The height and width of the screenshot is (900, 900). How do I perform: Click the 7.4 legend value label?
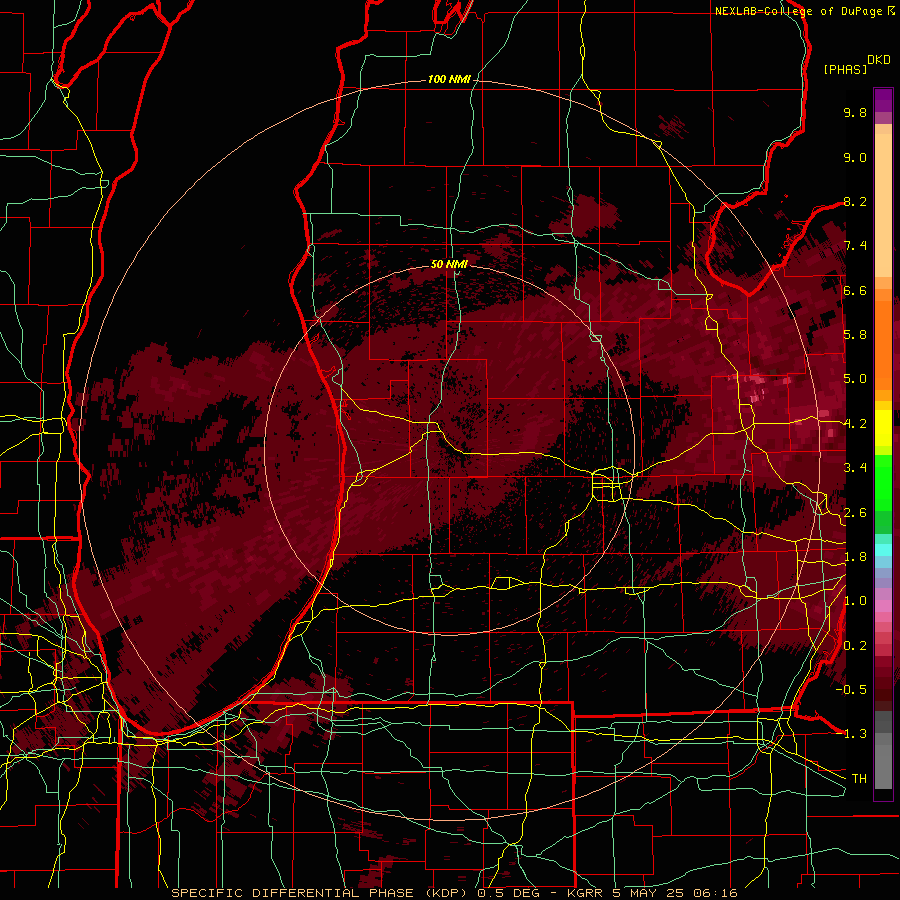855,246
